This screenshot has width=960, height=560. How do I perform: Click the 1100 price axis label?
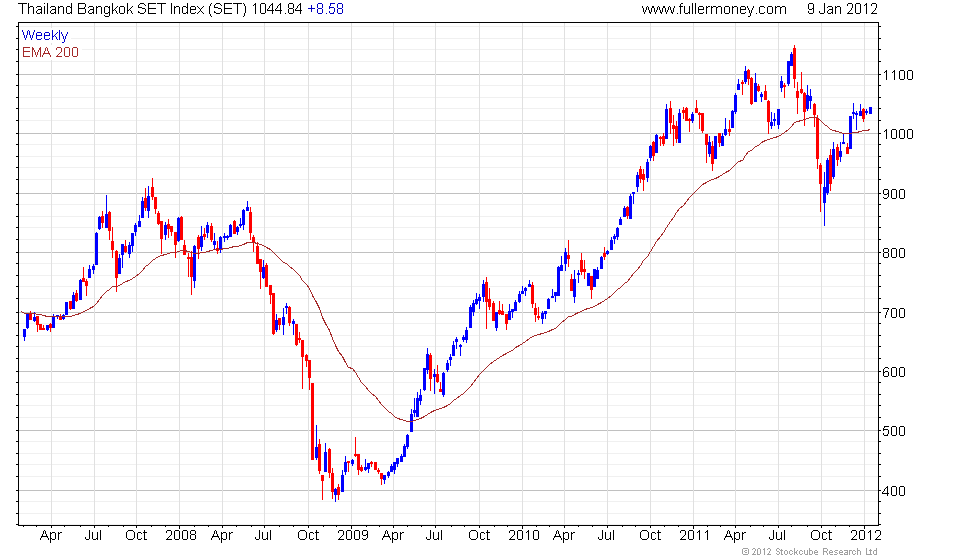coord(898,75)
